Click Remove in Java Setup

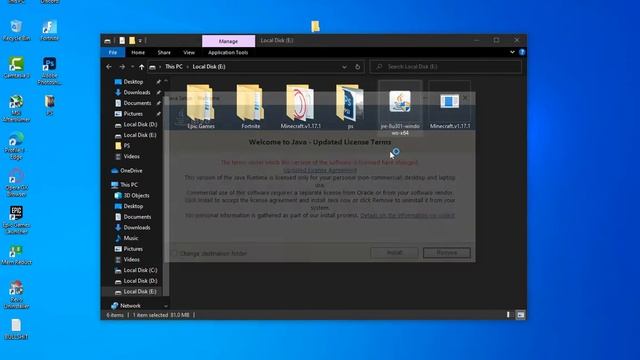pyautogui.click(x=447, y=253)
